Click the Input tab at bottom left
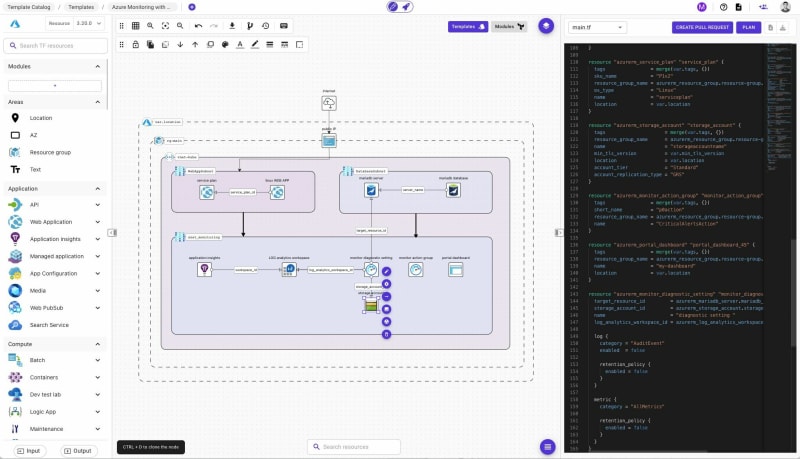The width and height of the screenshot is (800, 459). [x=29, y=451]
